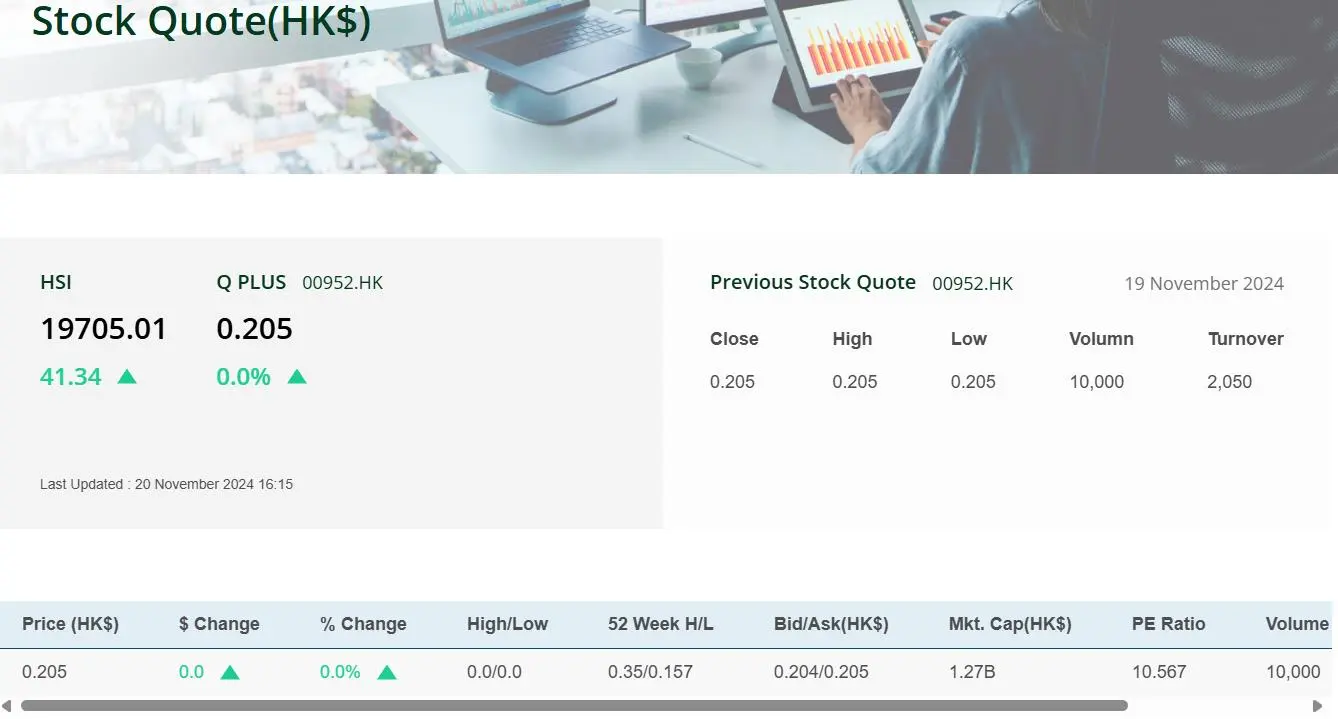Click the Price (HK$) column header
Viewport: 1338px width, 719px height.
tap(70, 624)
